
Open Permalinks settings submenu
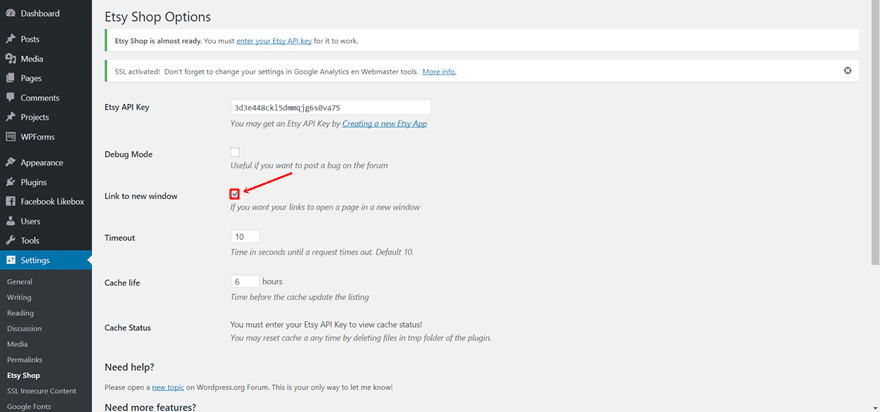coord(25,360)
